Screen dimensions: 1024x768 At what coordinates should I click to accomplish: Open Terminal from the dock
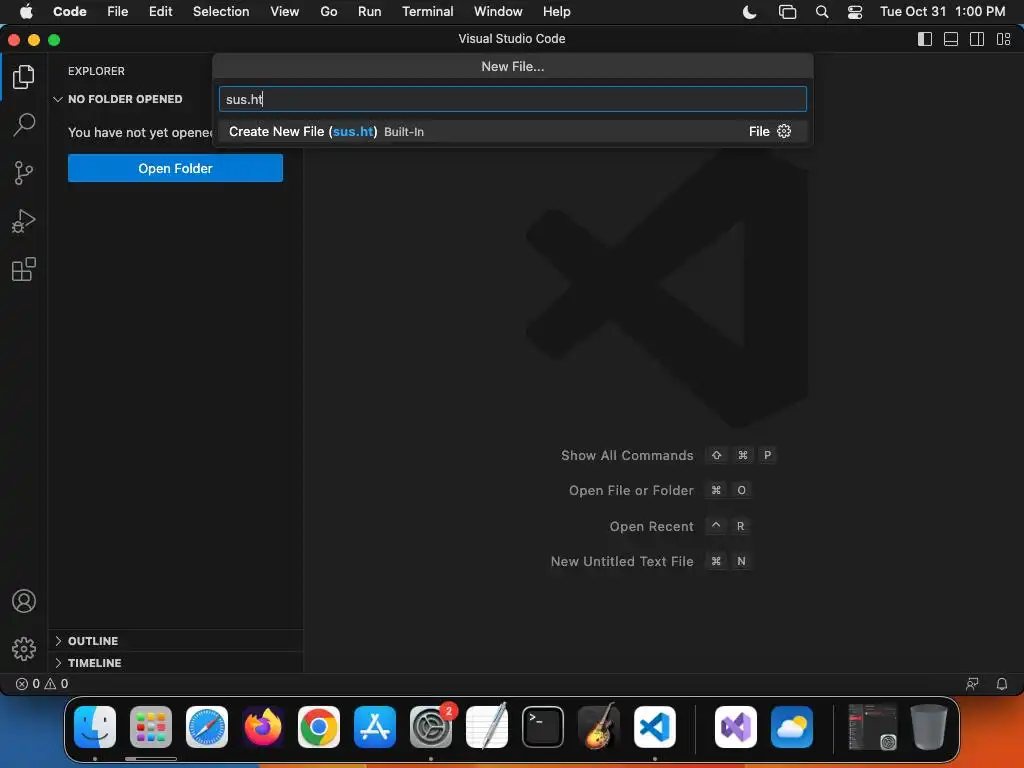point(543,726)
